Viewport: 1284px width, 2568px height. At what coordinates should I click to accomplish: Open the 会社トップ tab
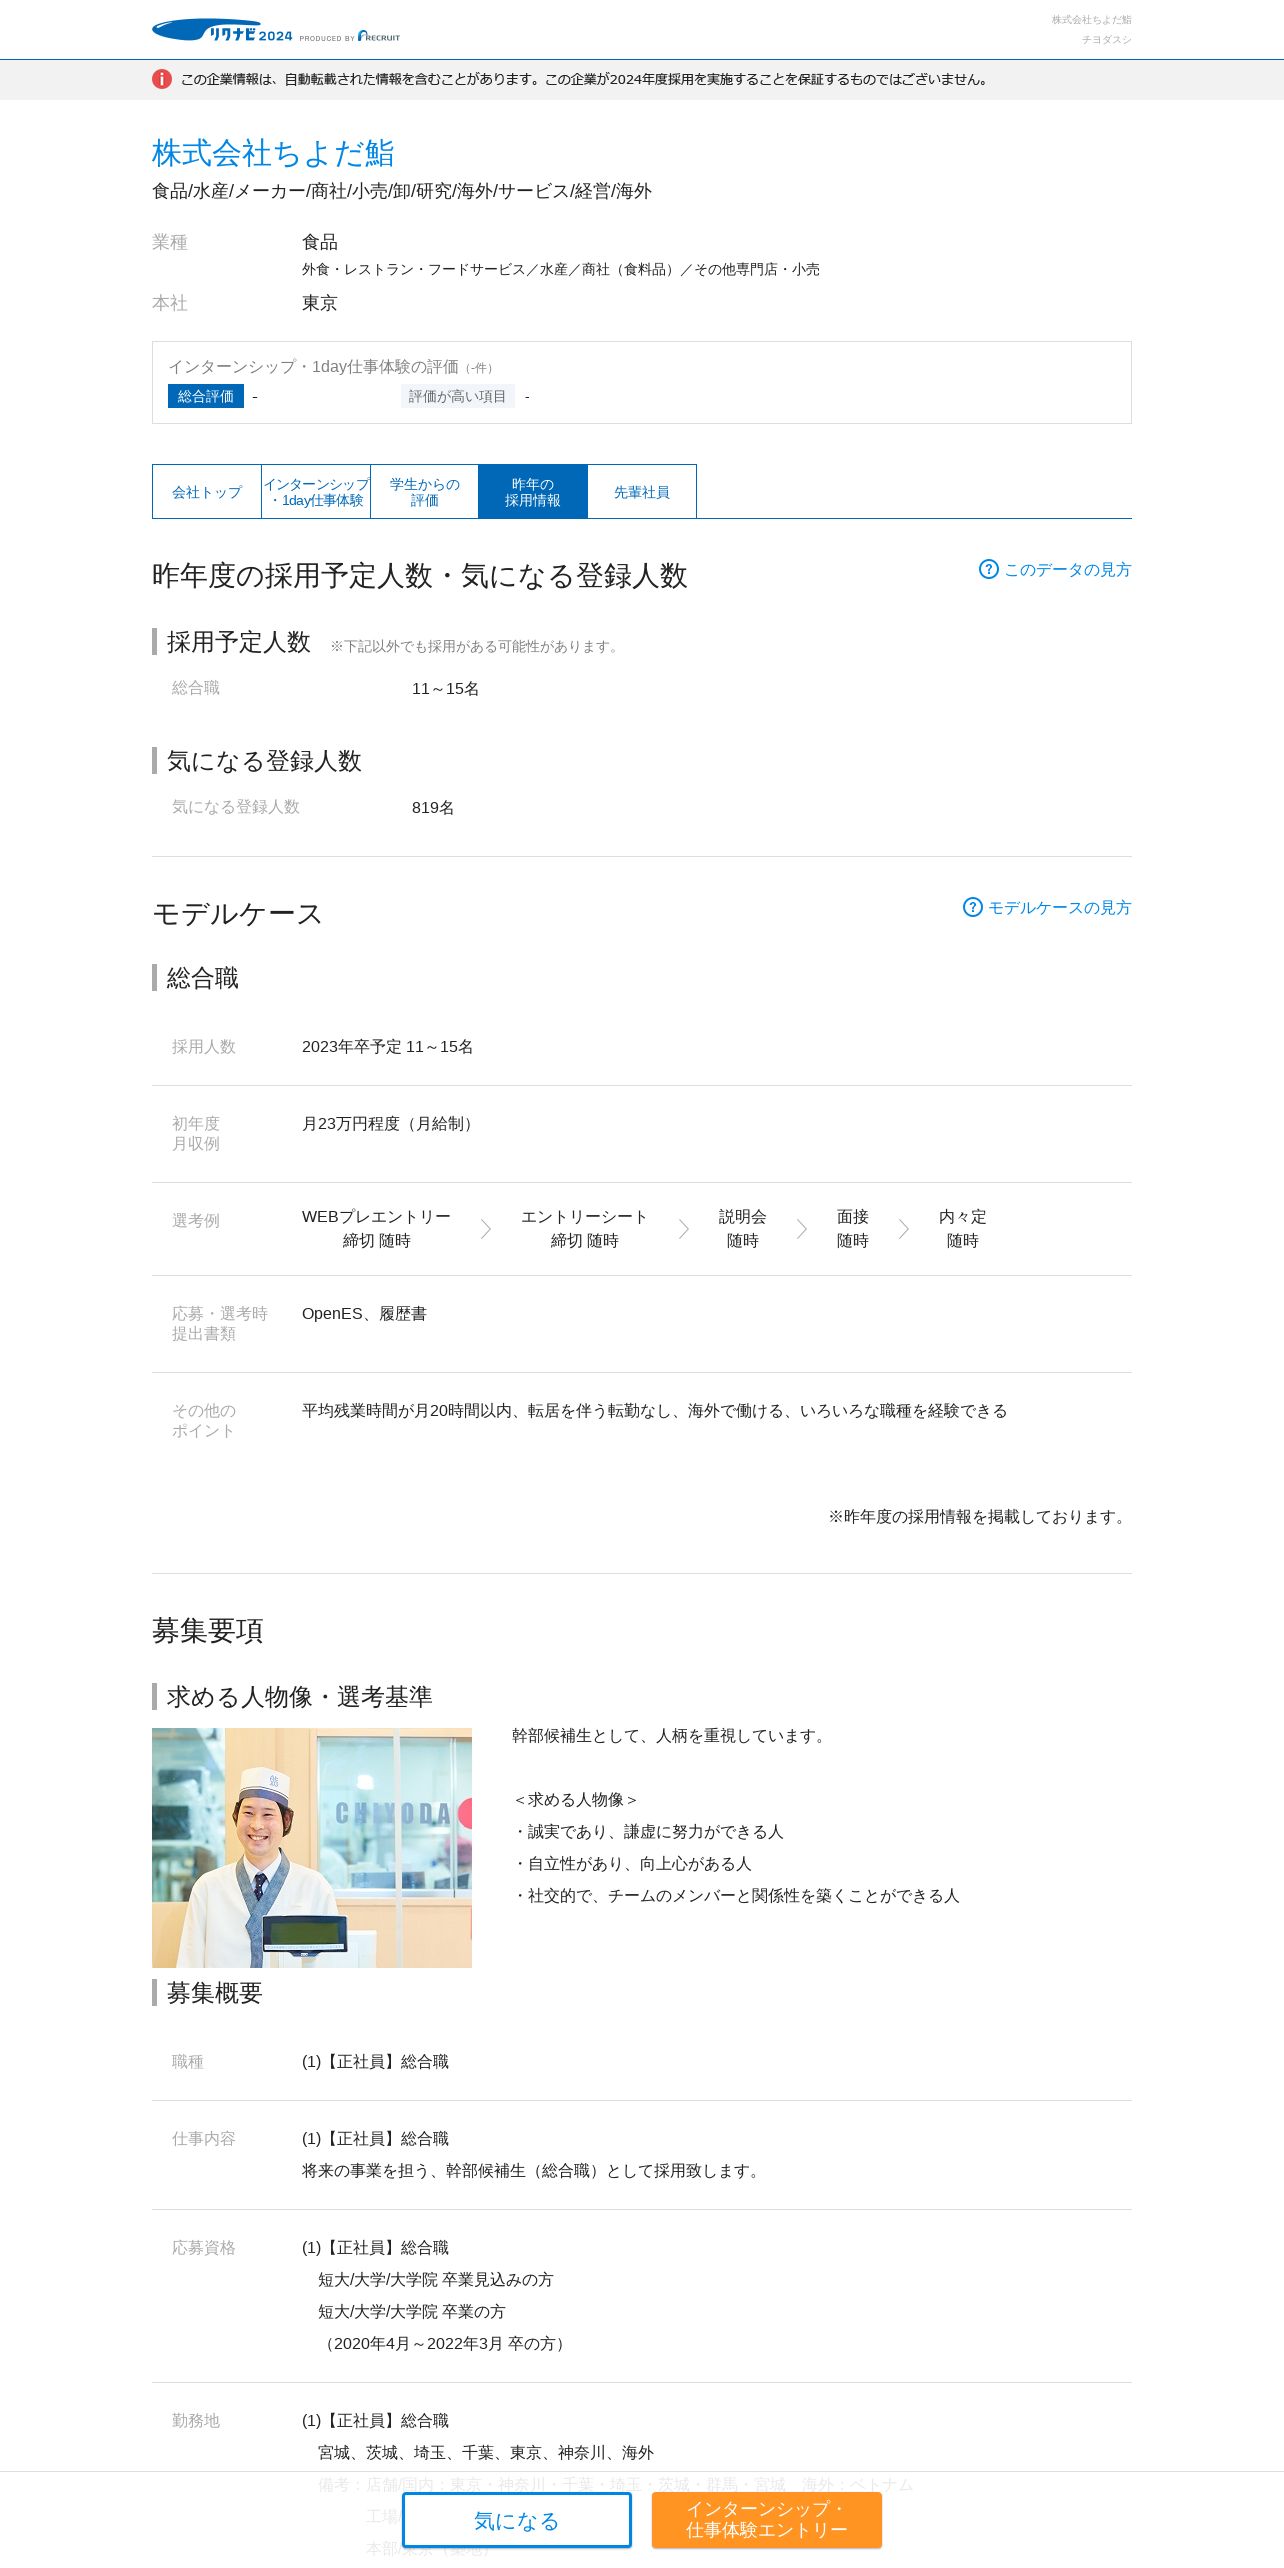click(207, 492)
